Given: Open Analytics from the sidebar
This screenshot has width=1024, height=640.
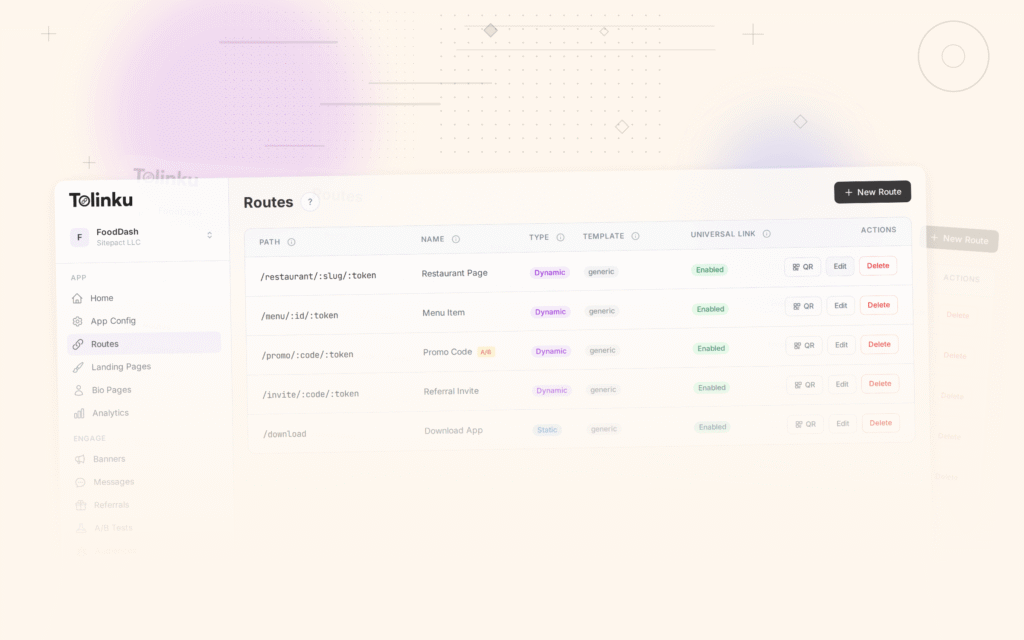Looking at the screenshot, I should [x=109, y=413].
